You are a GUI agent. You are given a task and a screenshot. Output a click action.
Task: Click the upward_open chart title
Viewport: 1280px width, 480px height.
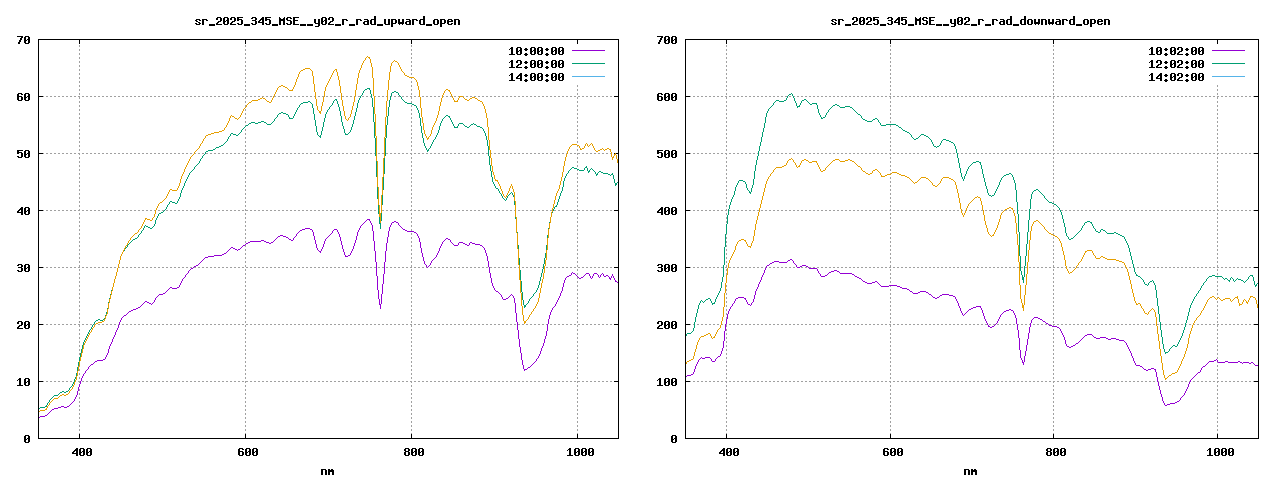(327, 21)
